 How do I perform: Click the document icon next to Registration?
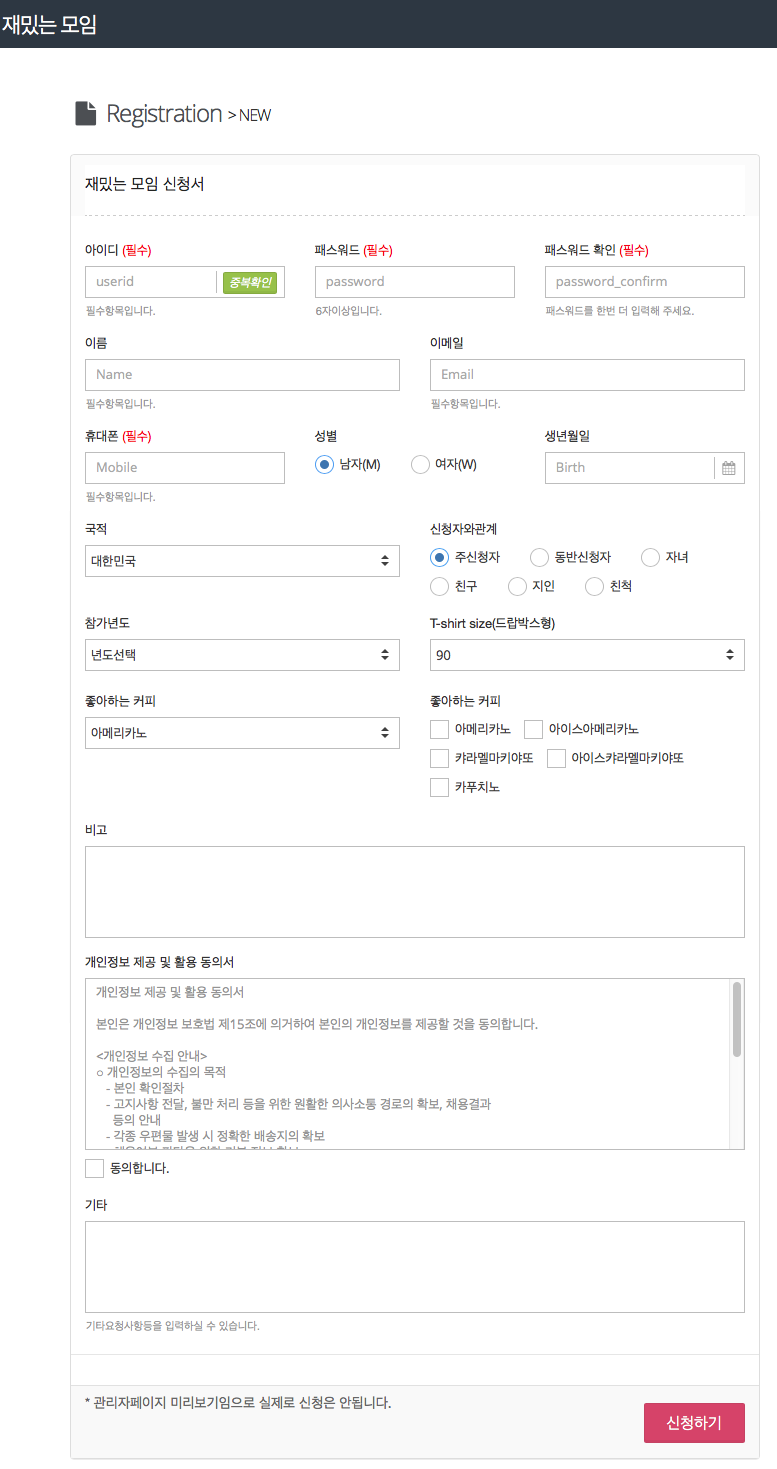tap(86, 113)
